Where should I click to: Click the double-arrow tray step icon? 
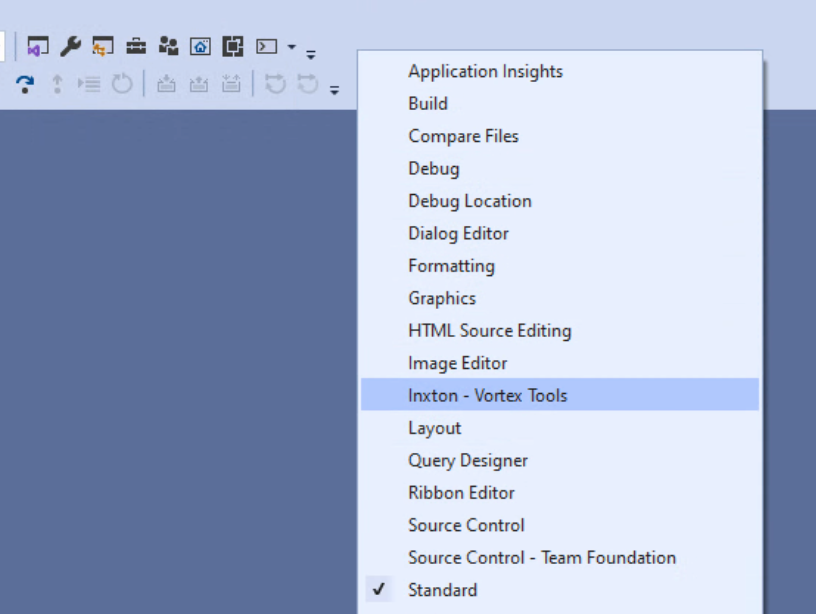point(231,84)
